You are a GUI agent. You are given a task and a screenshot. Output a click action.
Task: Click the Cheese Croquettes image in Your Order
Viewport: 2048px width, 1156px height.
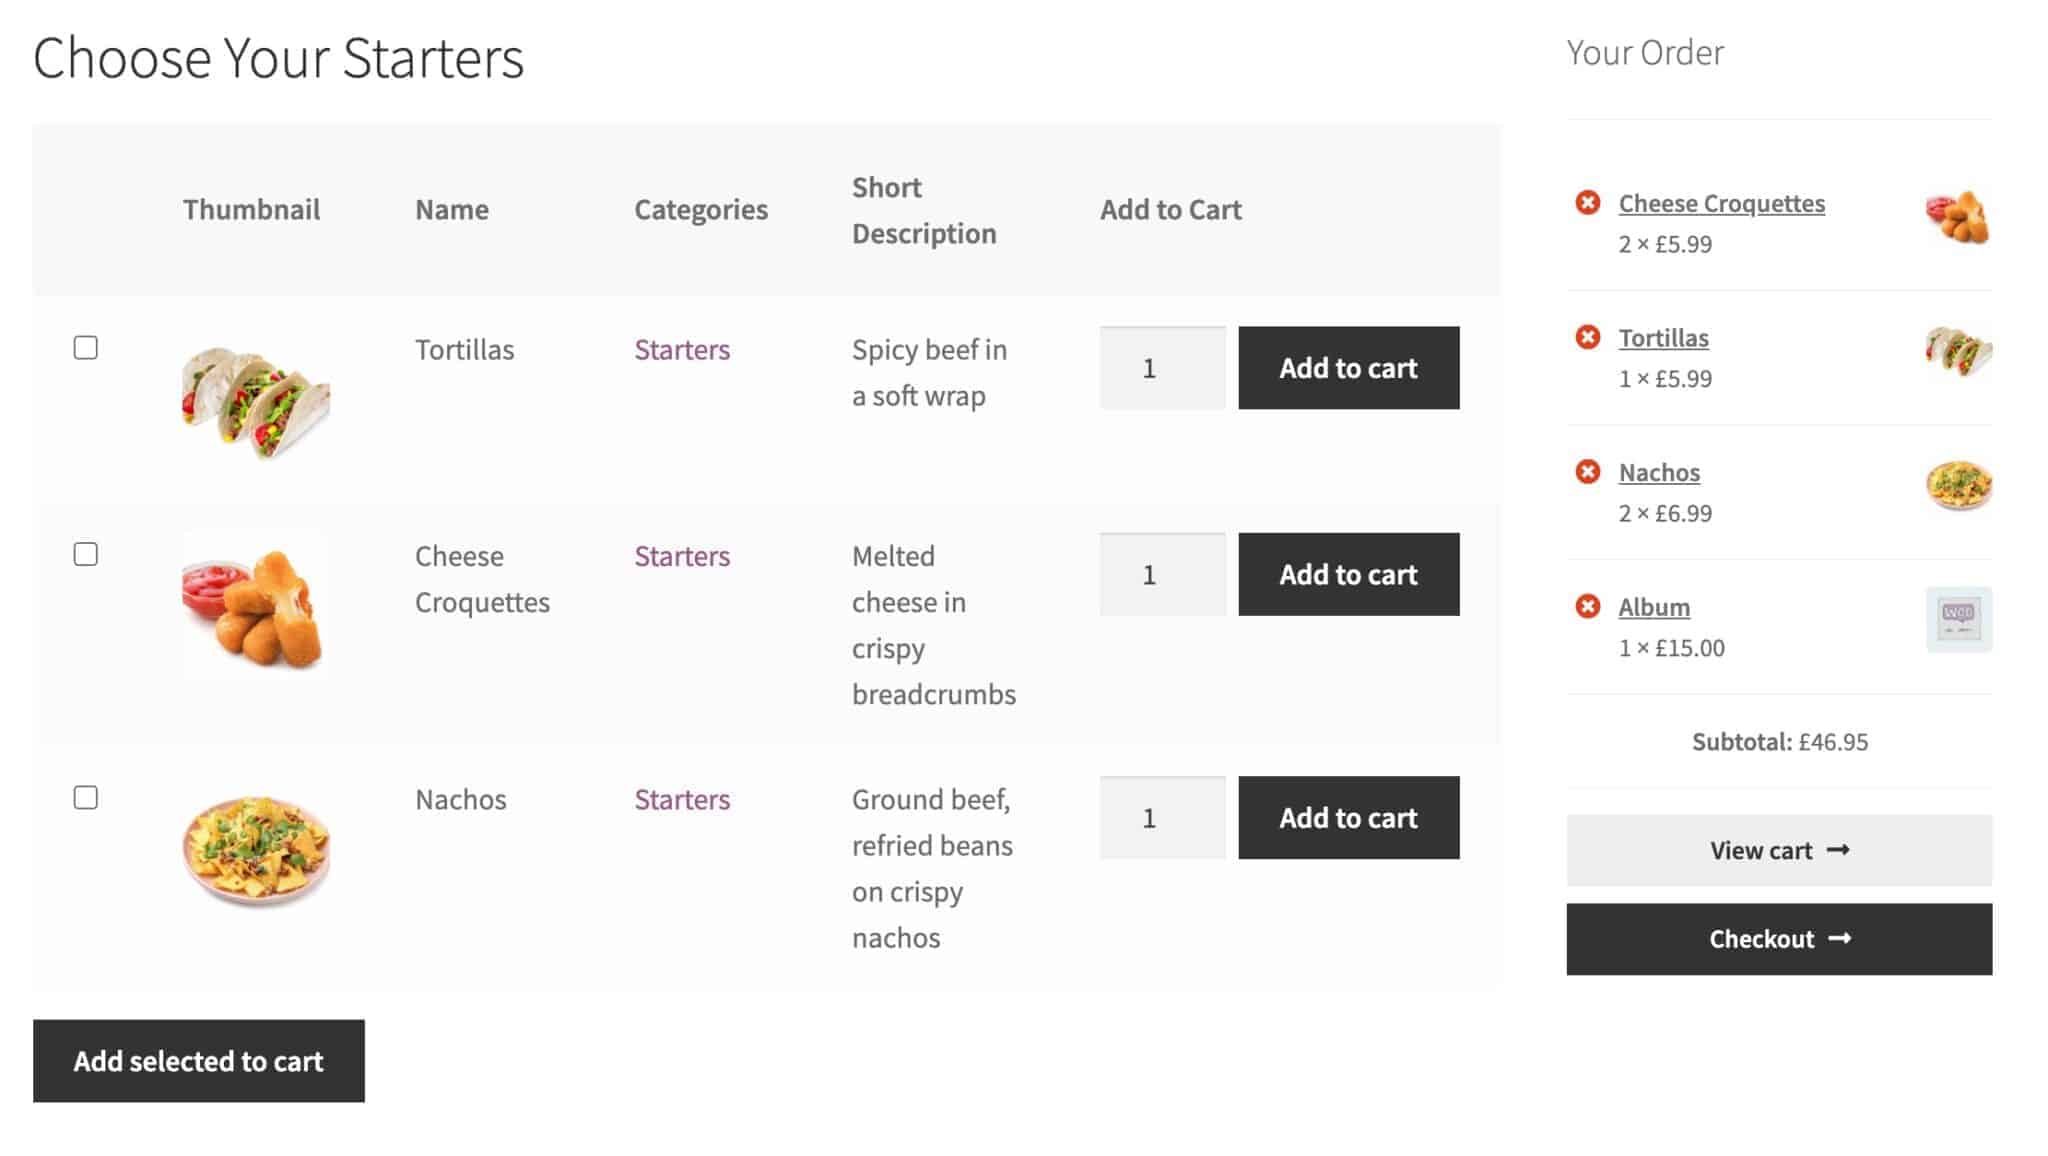pos(1958,216)
